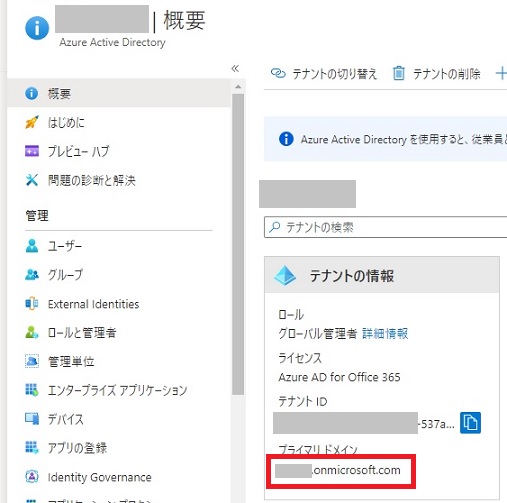Open the ユーザー user icon

pyautogui.click(x=32, y=246)
